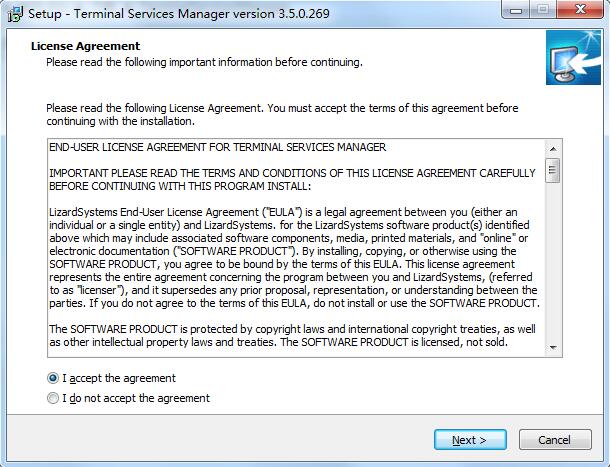
Task: Click the "END-USER LICENSE AGREEMENT" first line
Action: pos(217,147)
